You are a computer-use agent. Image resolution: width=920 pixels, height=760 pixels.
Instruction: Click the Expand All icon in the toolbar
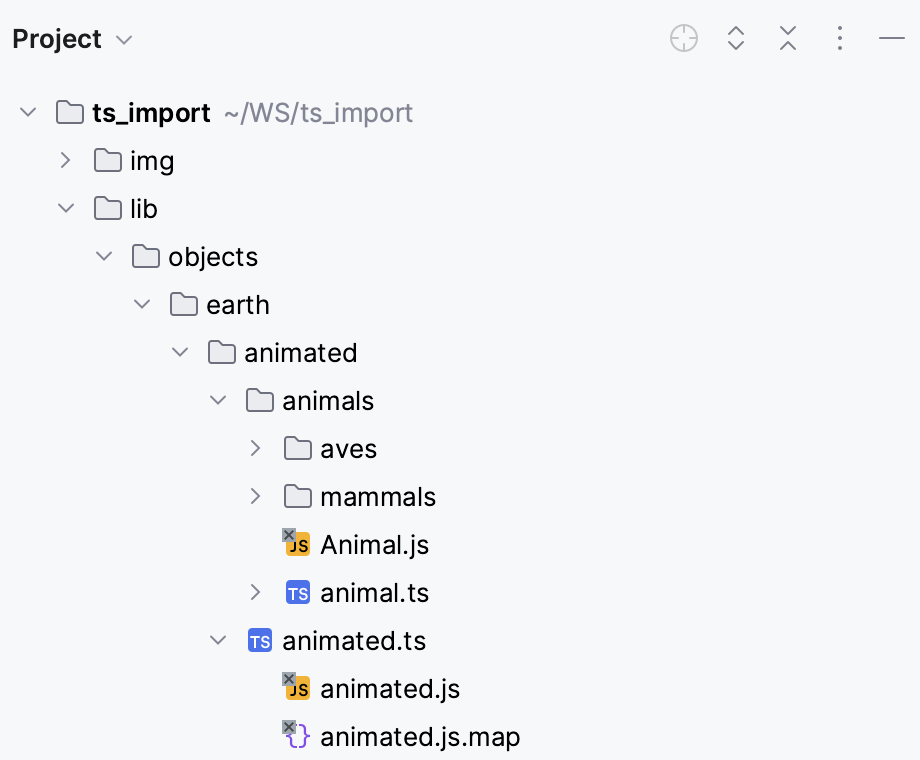click(736, 38)
